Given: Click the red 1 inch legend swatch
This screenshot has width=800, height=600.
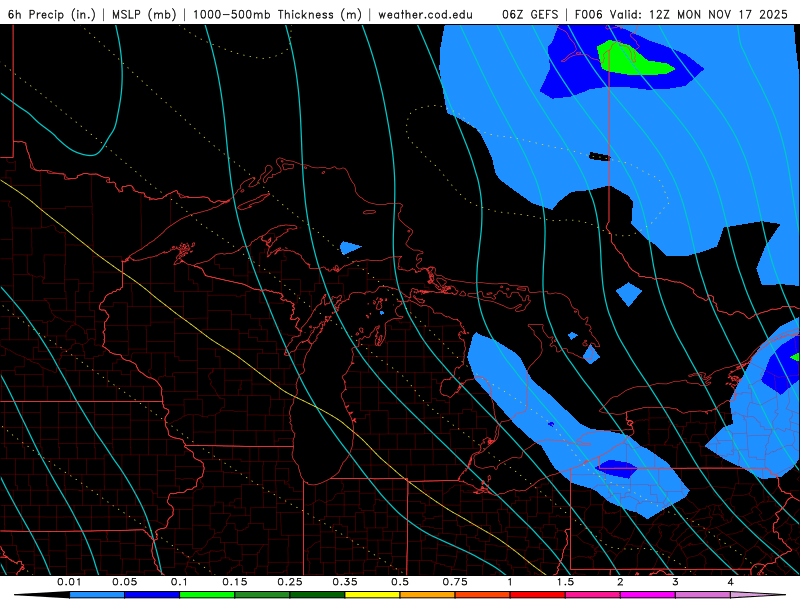Looking at the screenshot, I should click(x=538, y=595).
